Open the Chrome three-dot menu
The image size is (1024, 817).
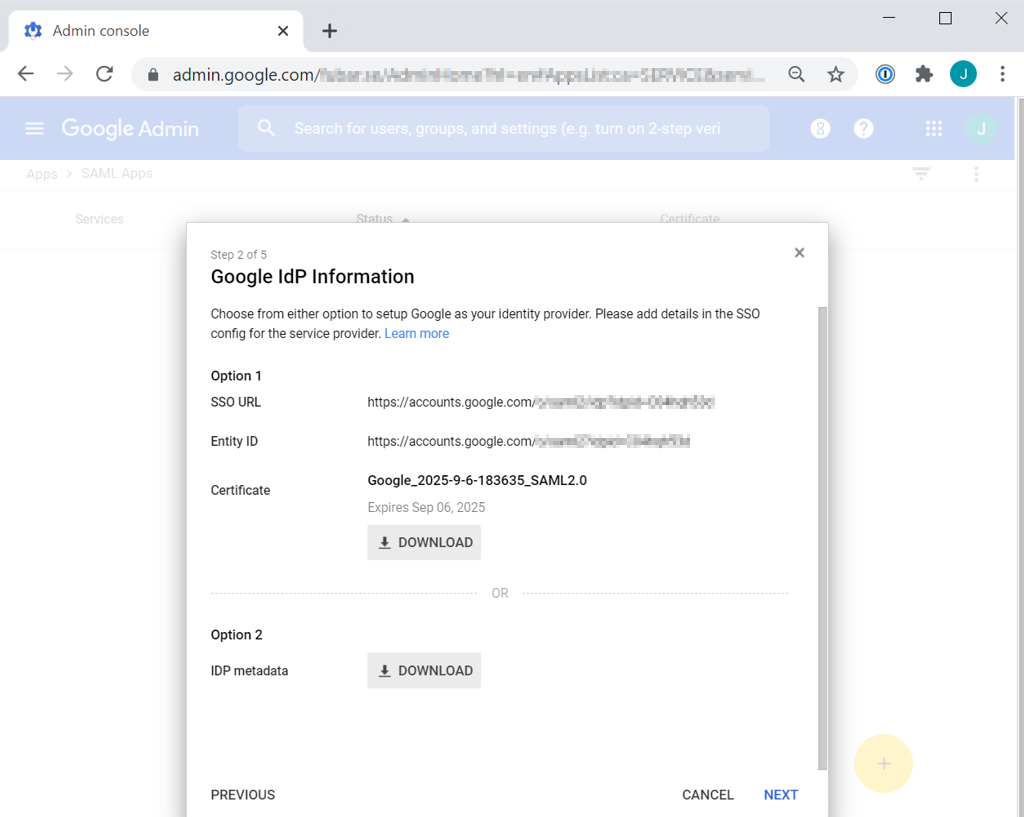pos(1002,74)
